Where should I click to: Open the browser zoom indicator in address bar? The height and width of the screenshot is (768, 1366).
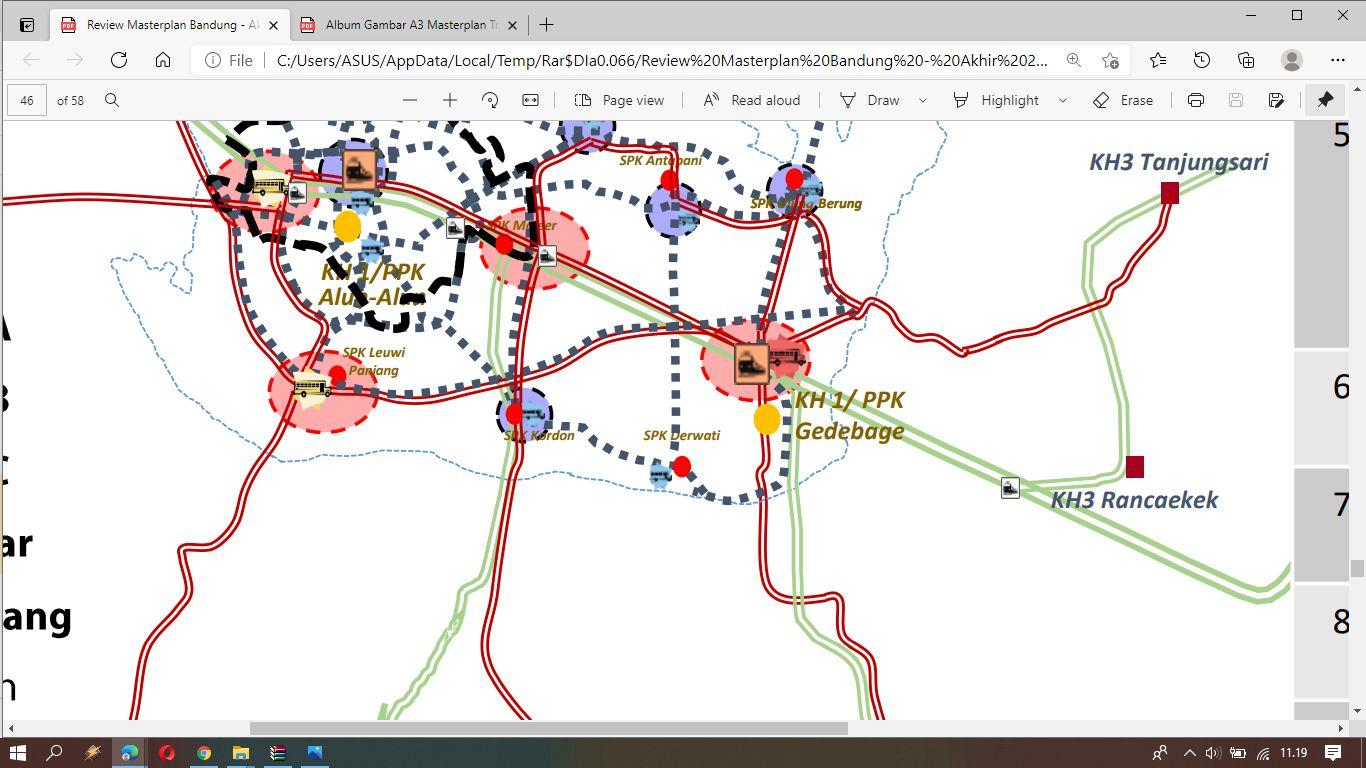1074,60
